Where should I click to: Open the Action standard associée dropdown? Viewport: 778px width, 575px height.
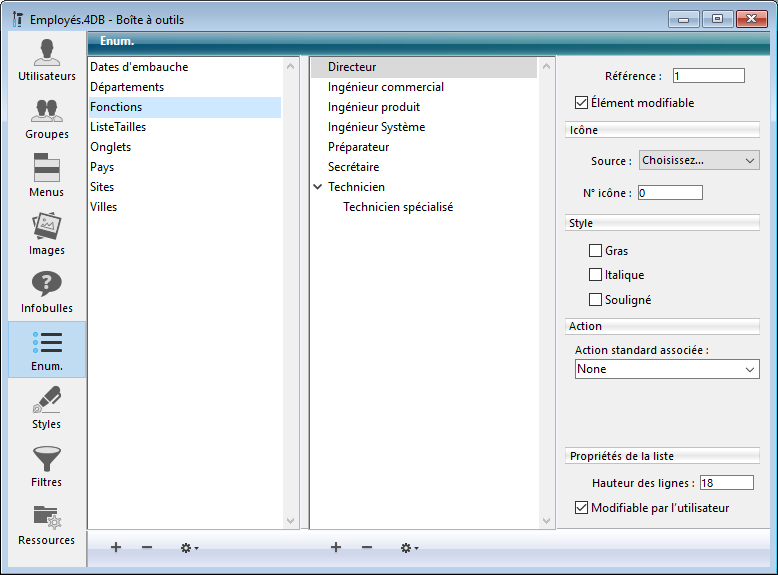click(x=667, y=369)
